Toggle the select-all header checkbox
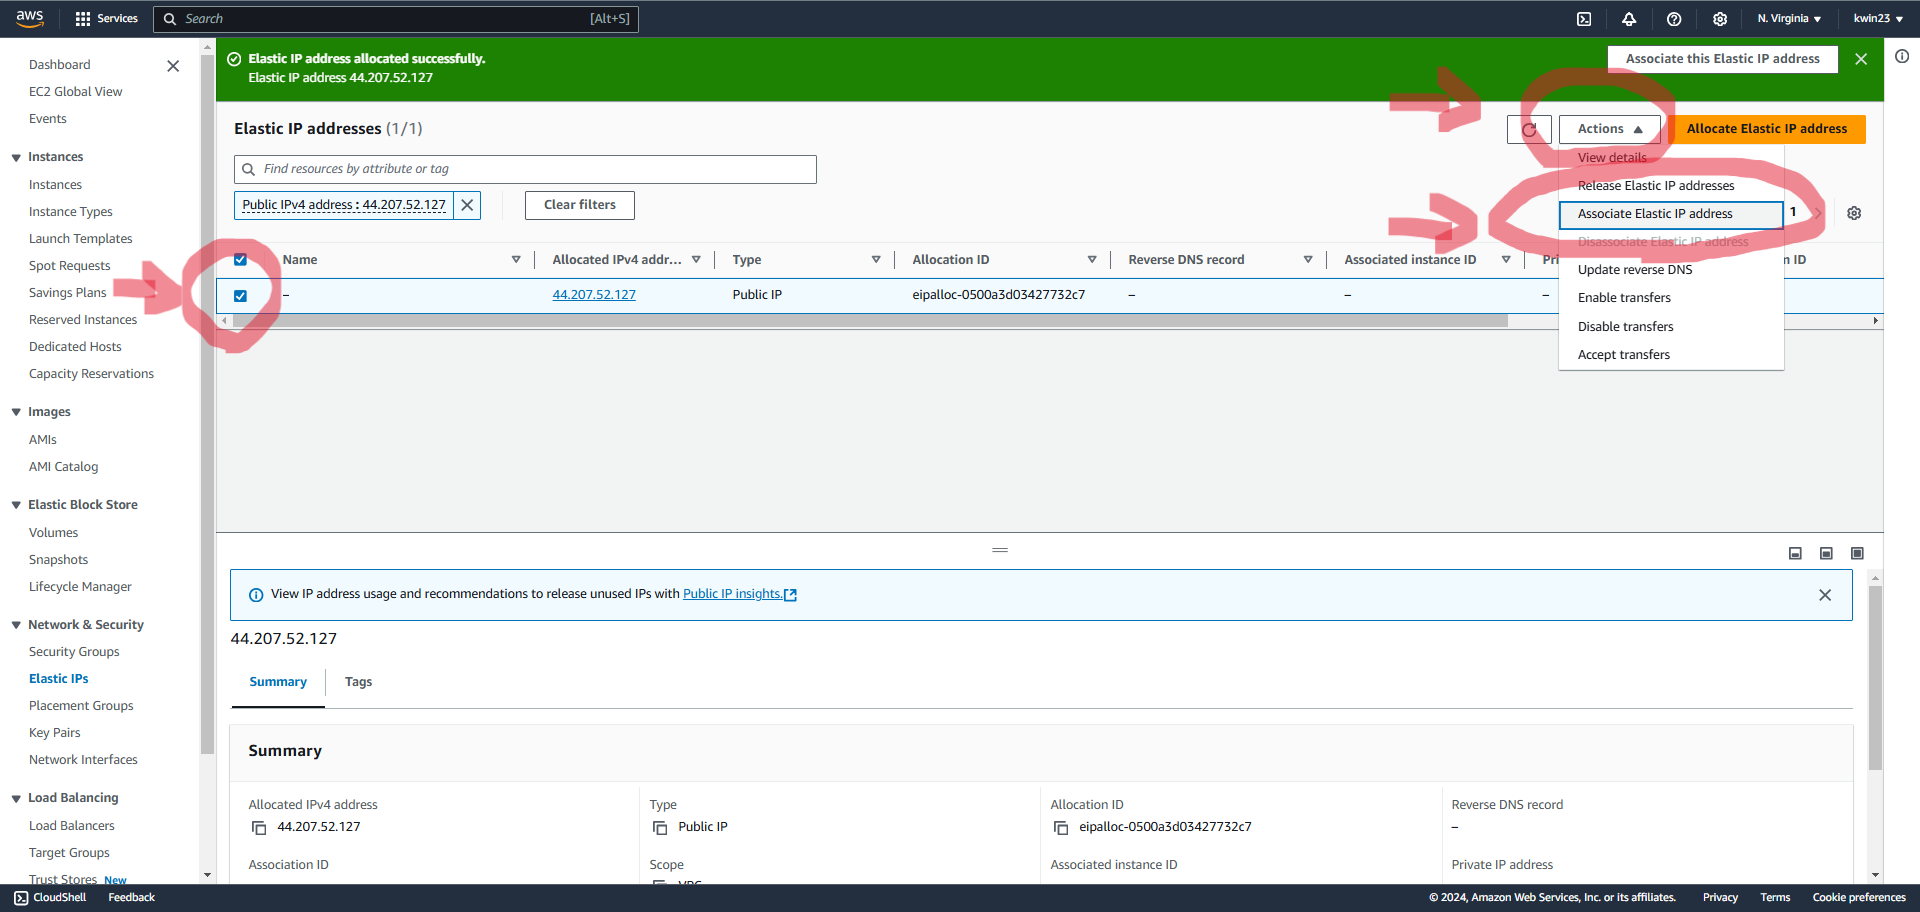The height and width of the screenshot is (912, 1920). [x=240, y=260]
